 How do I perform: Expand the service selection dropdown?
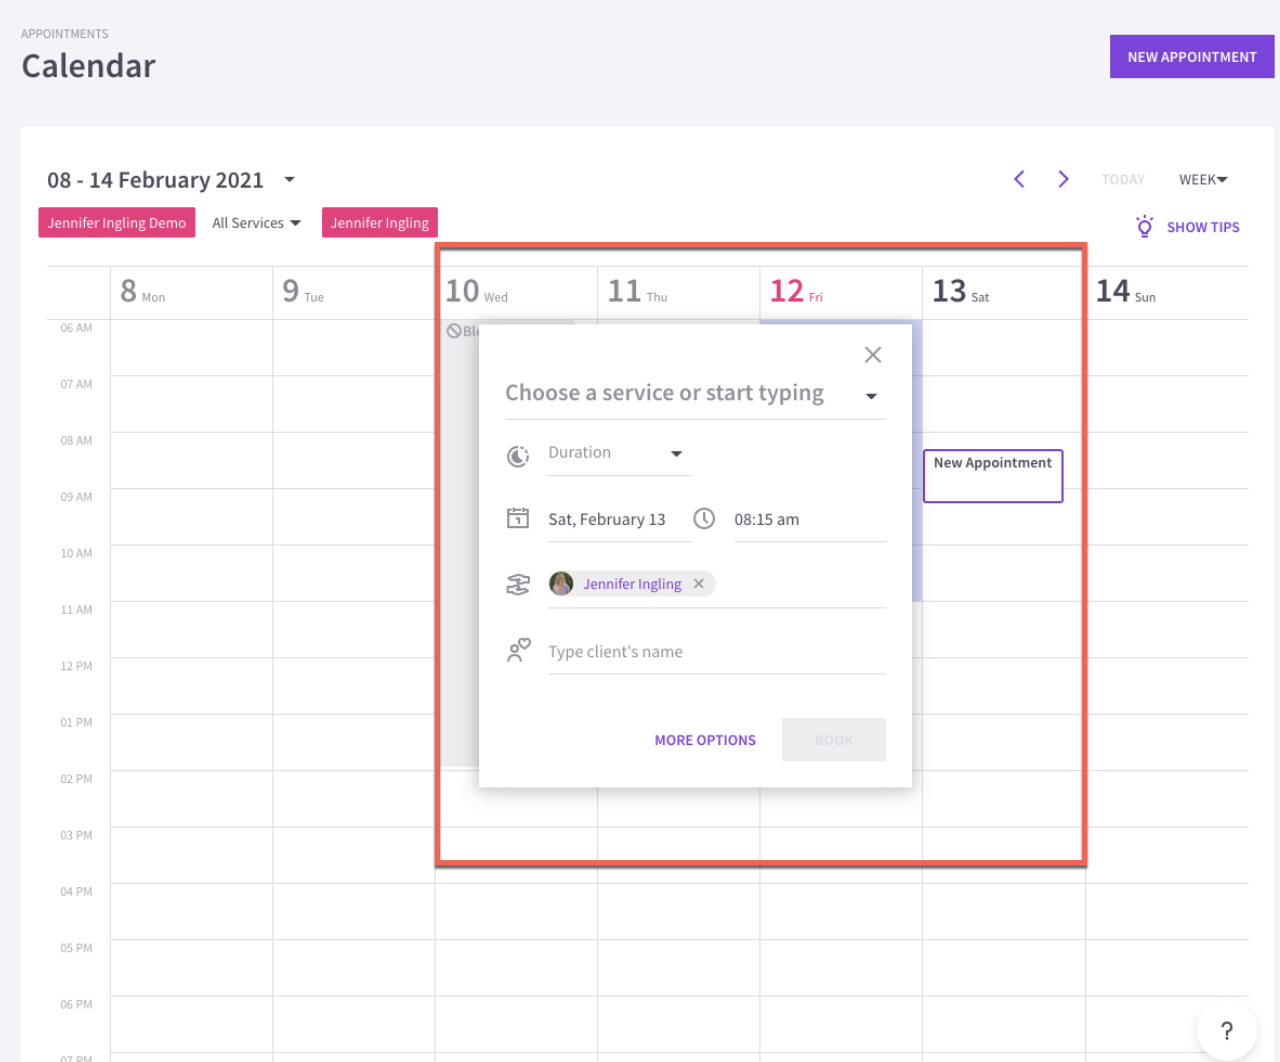tap(871, 396)
